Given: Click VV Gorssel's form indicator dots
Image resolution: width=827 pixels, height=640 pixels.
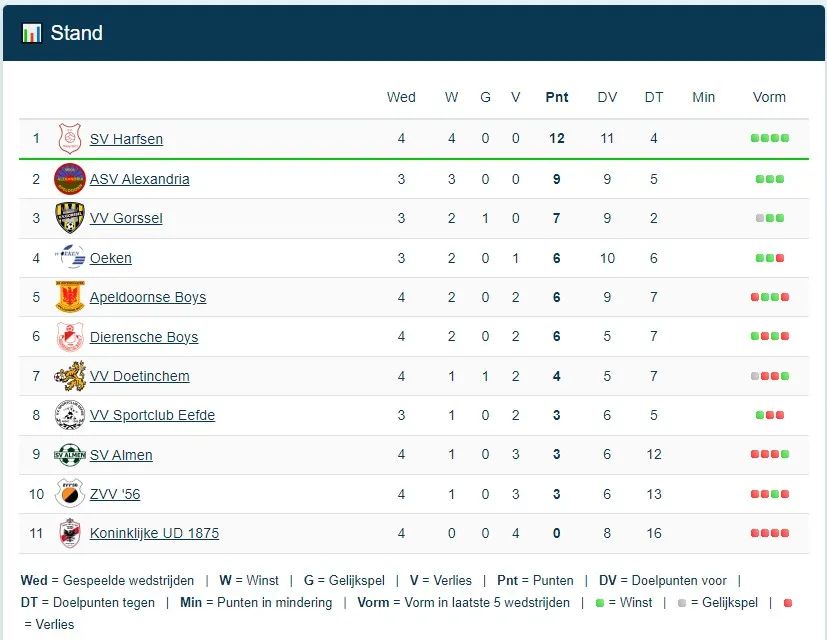Looking at the screenshot, I should (x=769, y=218).
